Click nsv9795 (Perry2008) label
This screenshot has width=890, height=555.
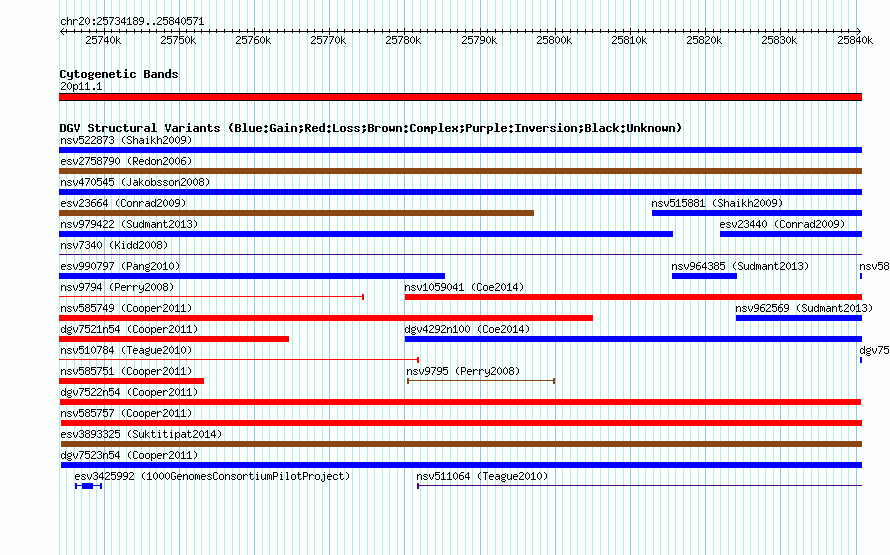(x=463, y=371)
